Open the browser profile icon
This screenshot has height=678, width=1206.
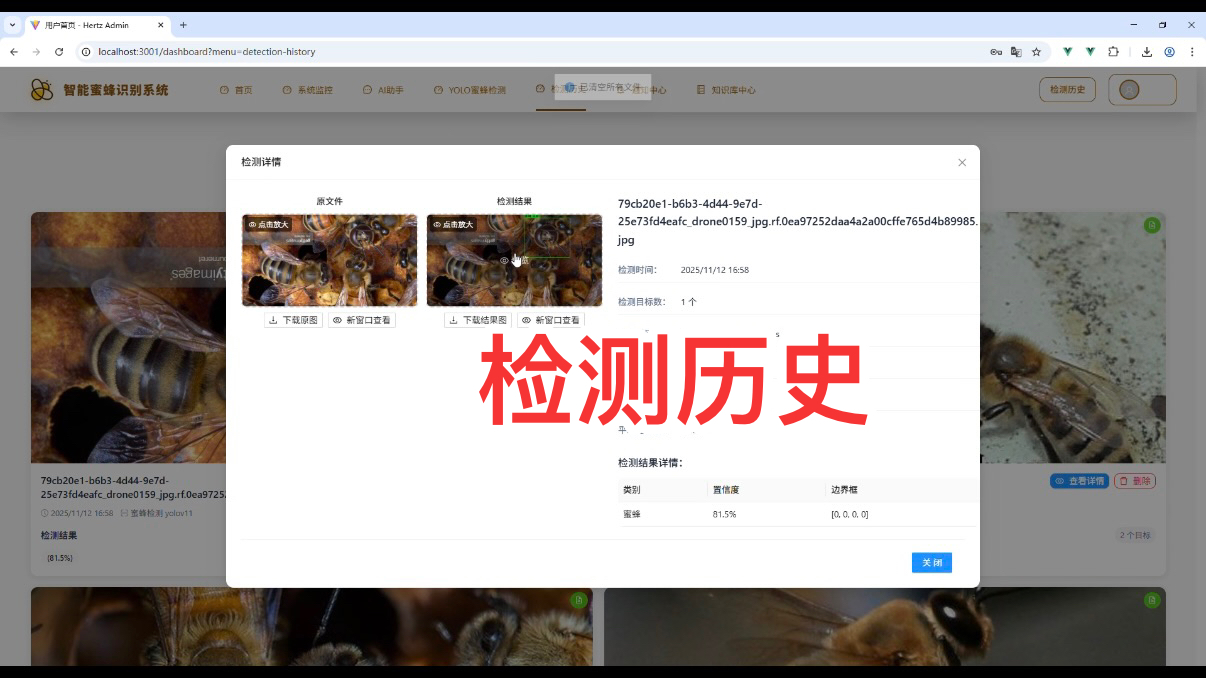click(1169, 51)
